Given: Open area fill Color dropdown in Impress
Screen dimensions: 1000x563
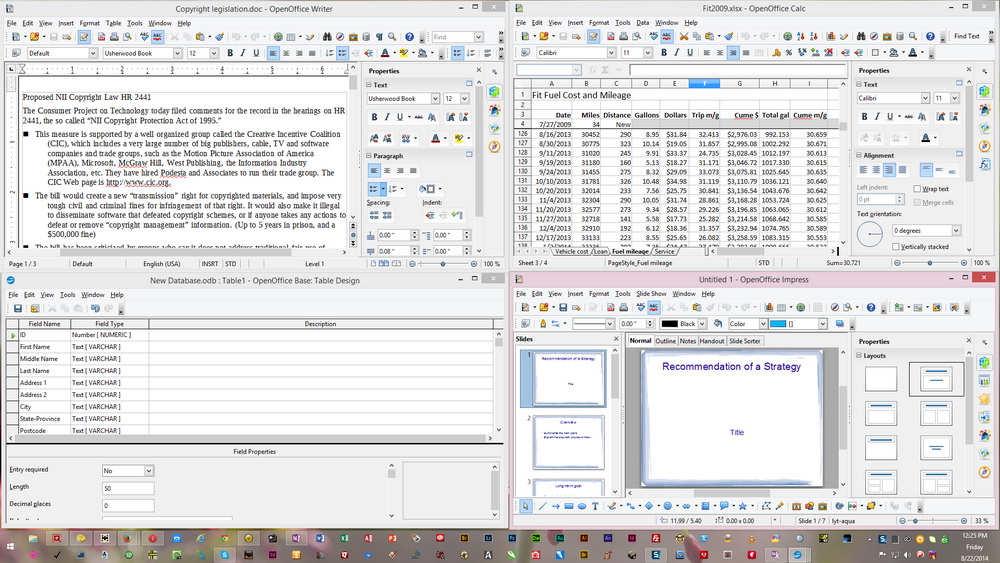Looking at the screenshot, I should coord(763,324).
